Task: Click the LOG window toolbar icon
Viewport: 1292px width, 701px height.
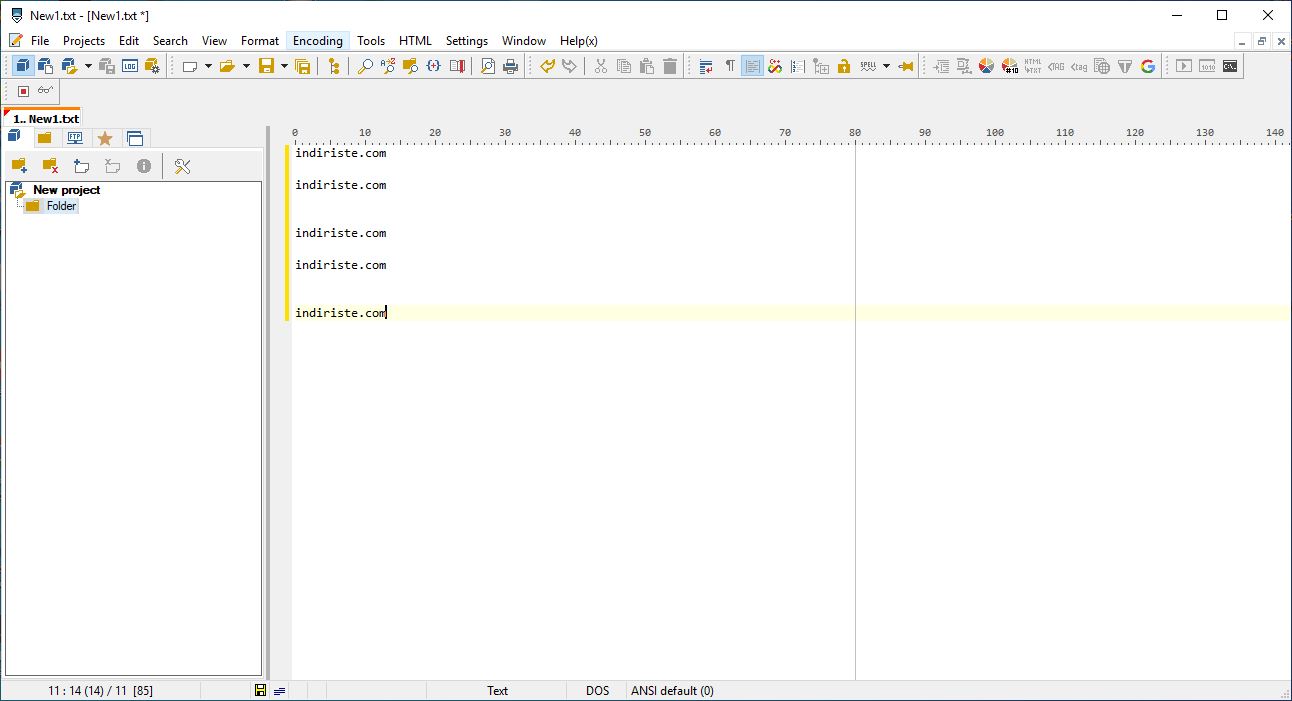Action: 130,66
